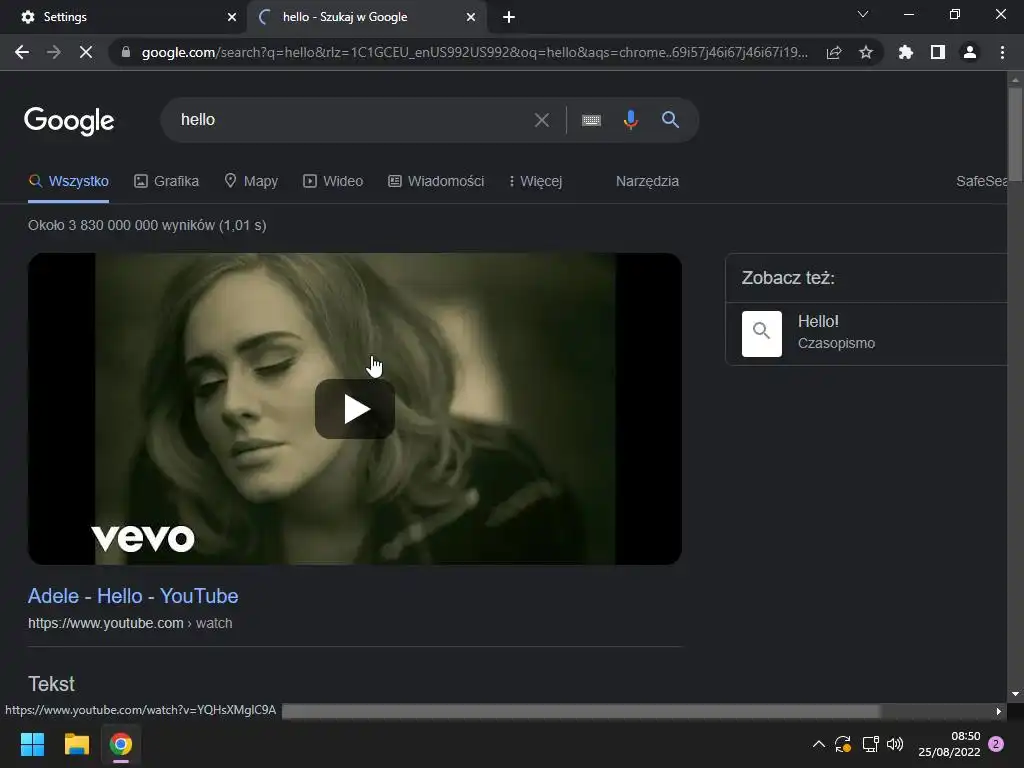Open the tab search dropdown arrow
This screenshot has height=768, width=1024.
[x=863, y=14]
